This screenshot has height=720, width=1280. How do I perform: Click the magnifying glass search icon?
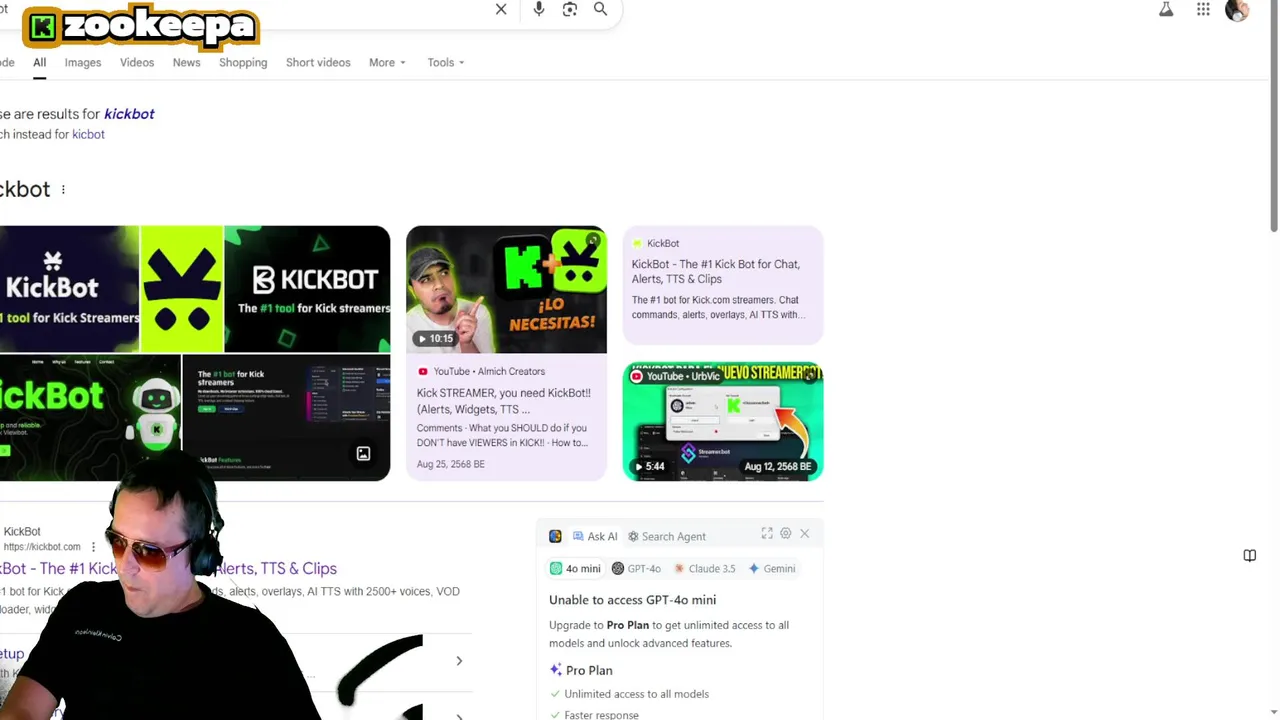coord(600,9)
